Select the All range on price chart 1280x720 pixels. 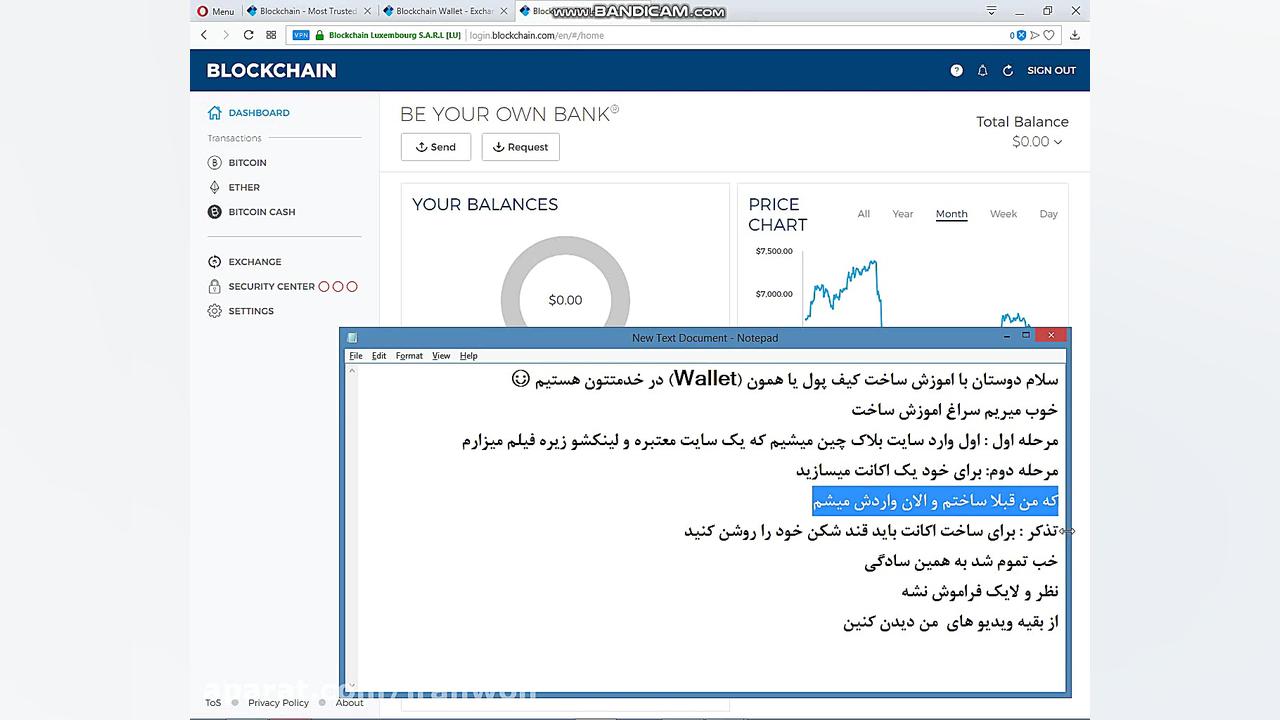(x=864, y=214)
